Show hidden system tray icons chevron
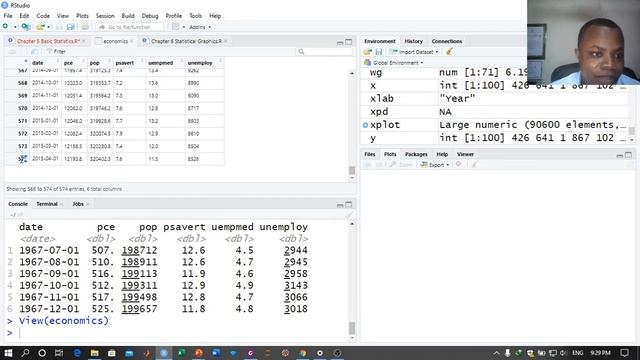This screenshot has width=640, height=360. tap(496, 353)
